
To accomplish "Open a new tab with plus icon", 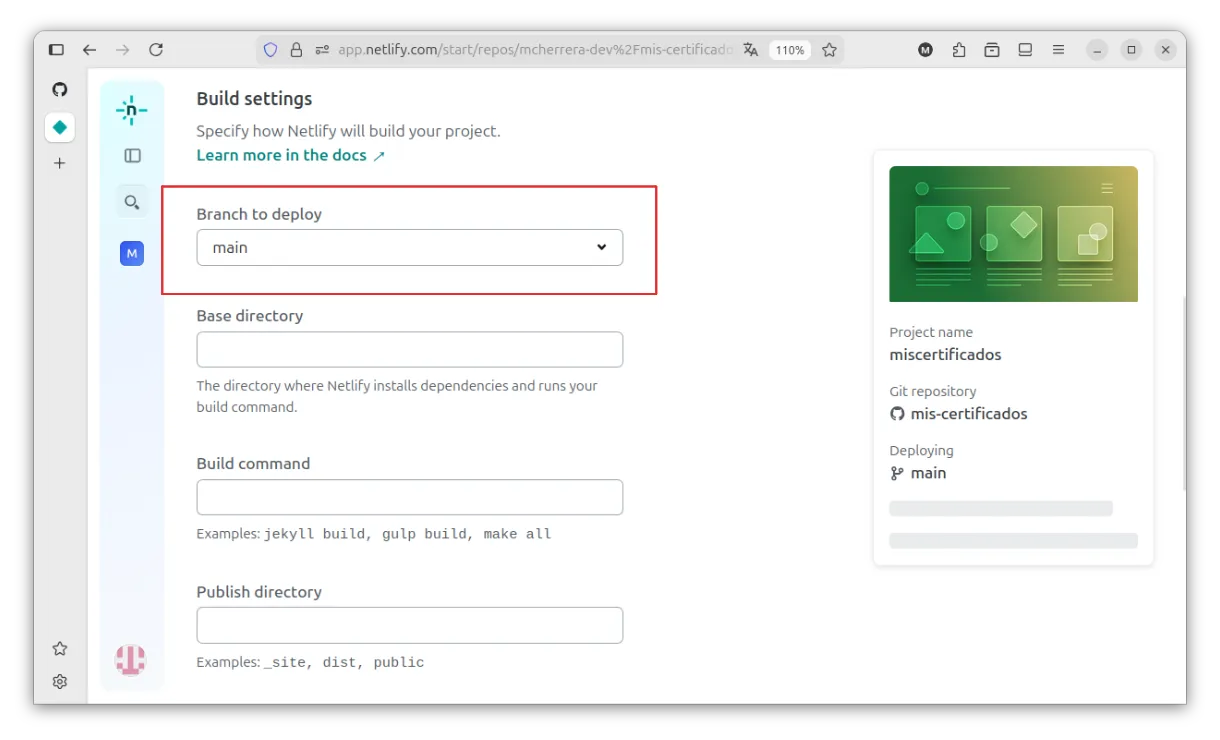I will click(60, 163).
